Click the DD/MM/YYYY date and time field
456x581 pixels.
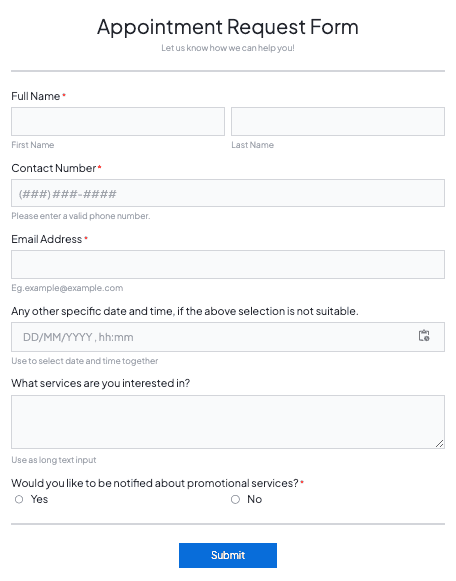(228, 337)
